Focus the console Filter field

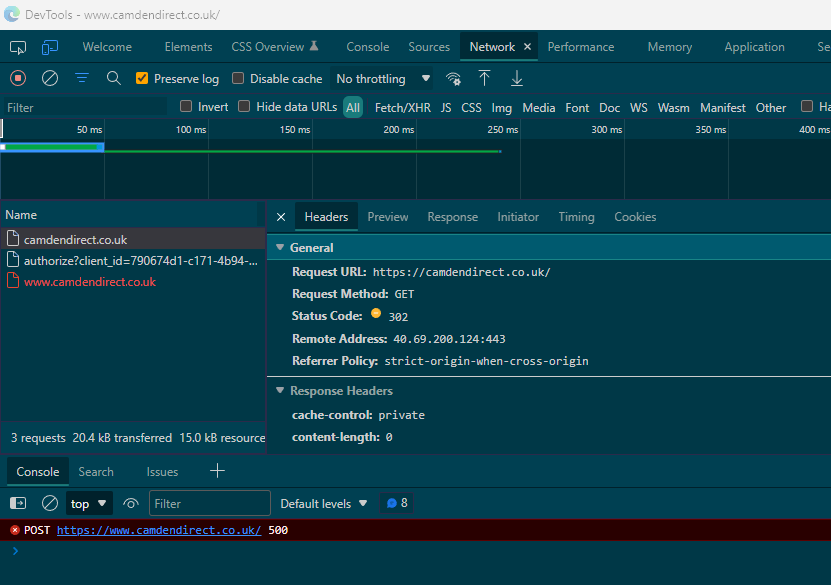click(210, 503)
